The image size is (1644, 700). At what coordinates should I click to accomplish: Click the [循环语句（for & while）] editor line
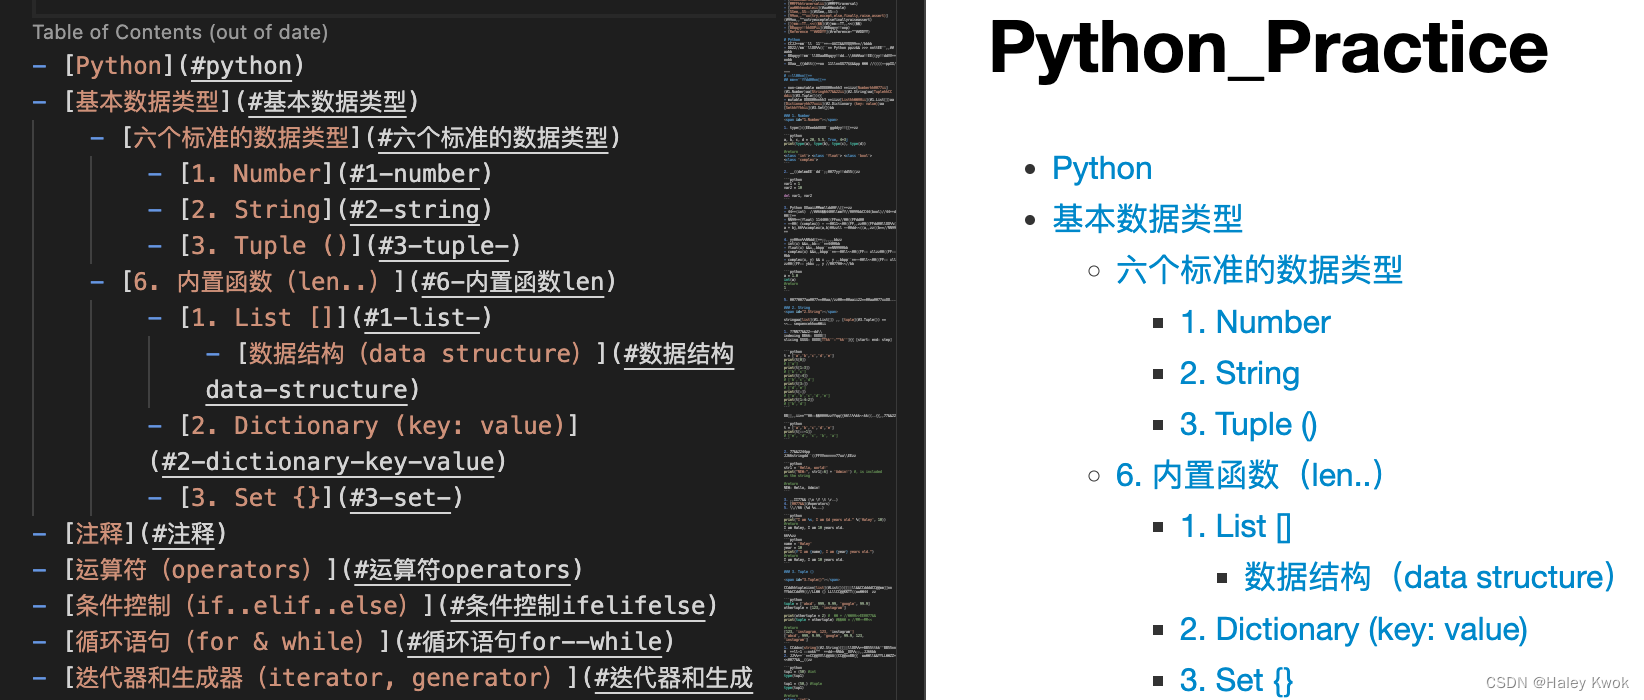pyautogui.click(x=353, y=642)
